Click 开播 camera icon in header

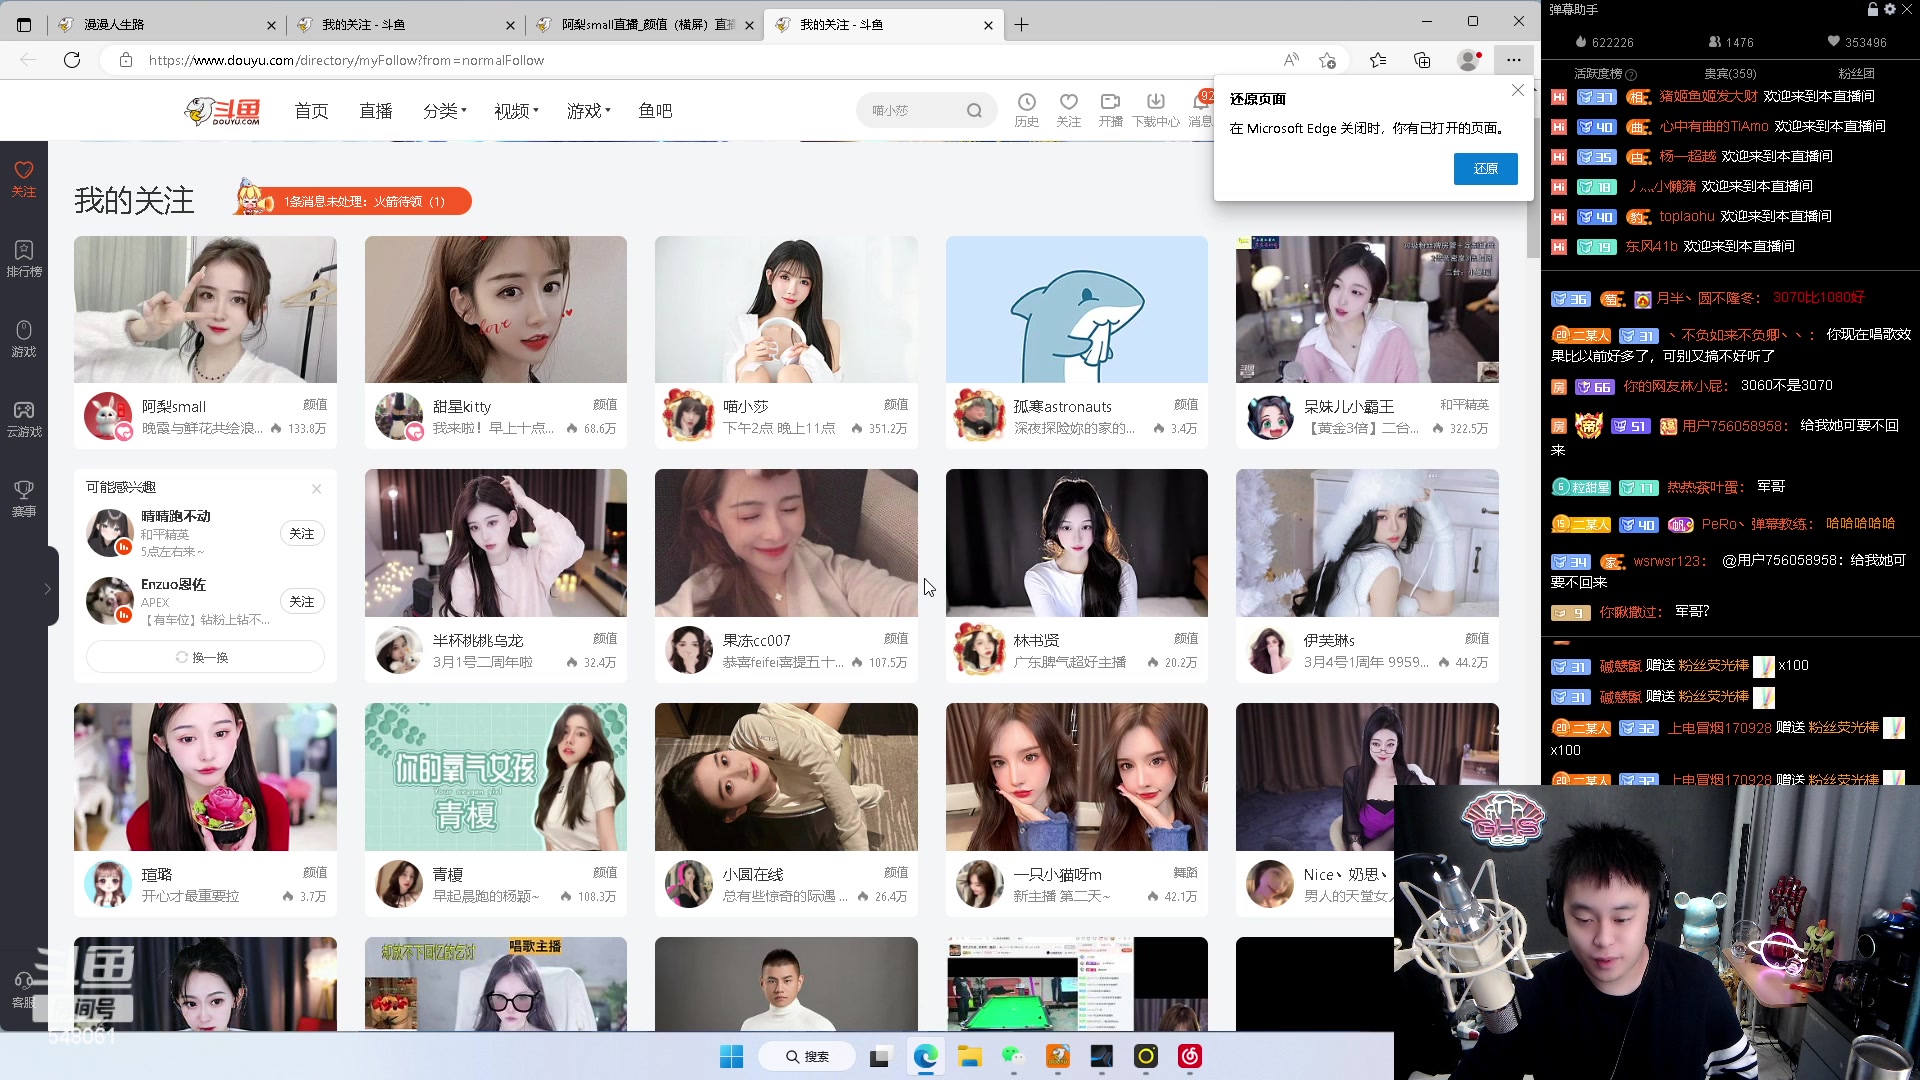click(1110, 110)
